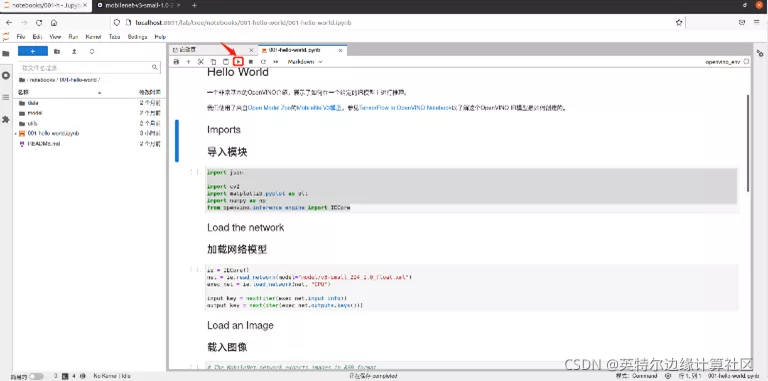
Task: Toggle simple mode switch in status bar
Action: pyautogui.click(x=36, y=376)
